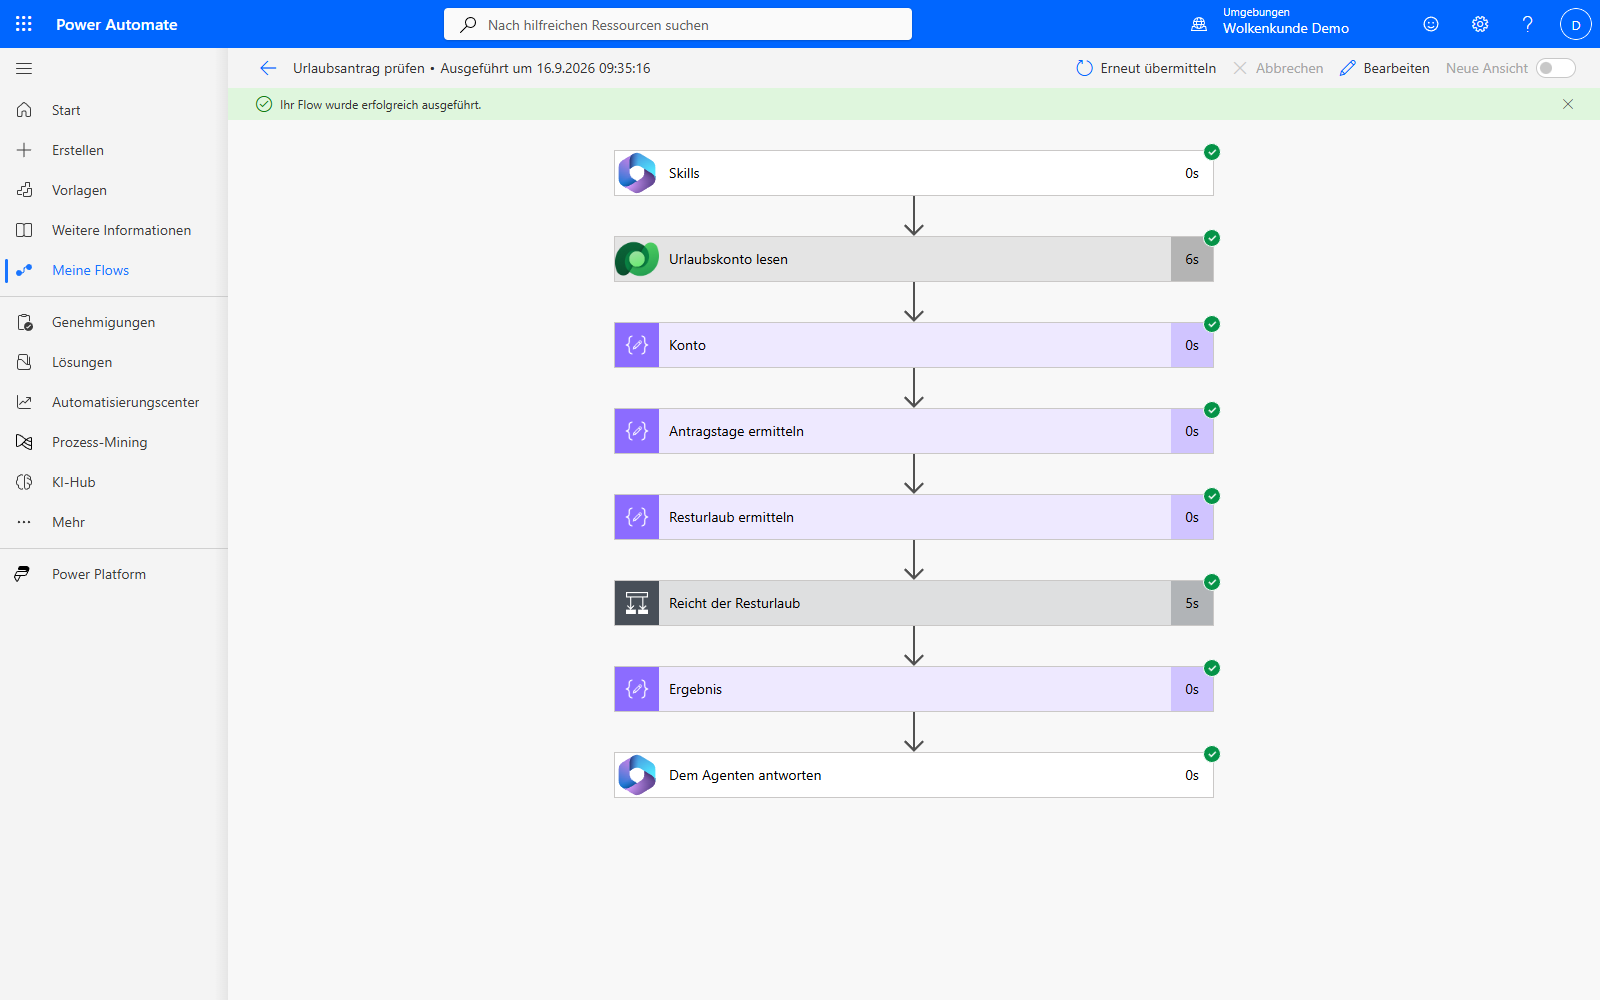The height and width of the screenshot is (1000, 1600).
Task: Open account avatar D
Action: coord(1576,24)
